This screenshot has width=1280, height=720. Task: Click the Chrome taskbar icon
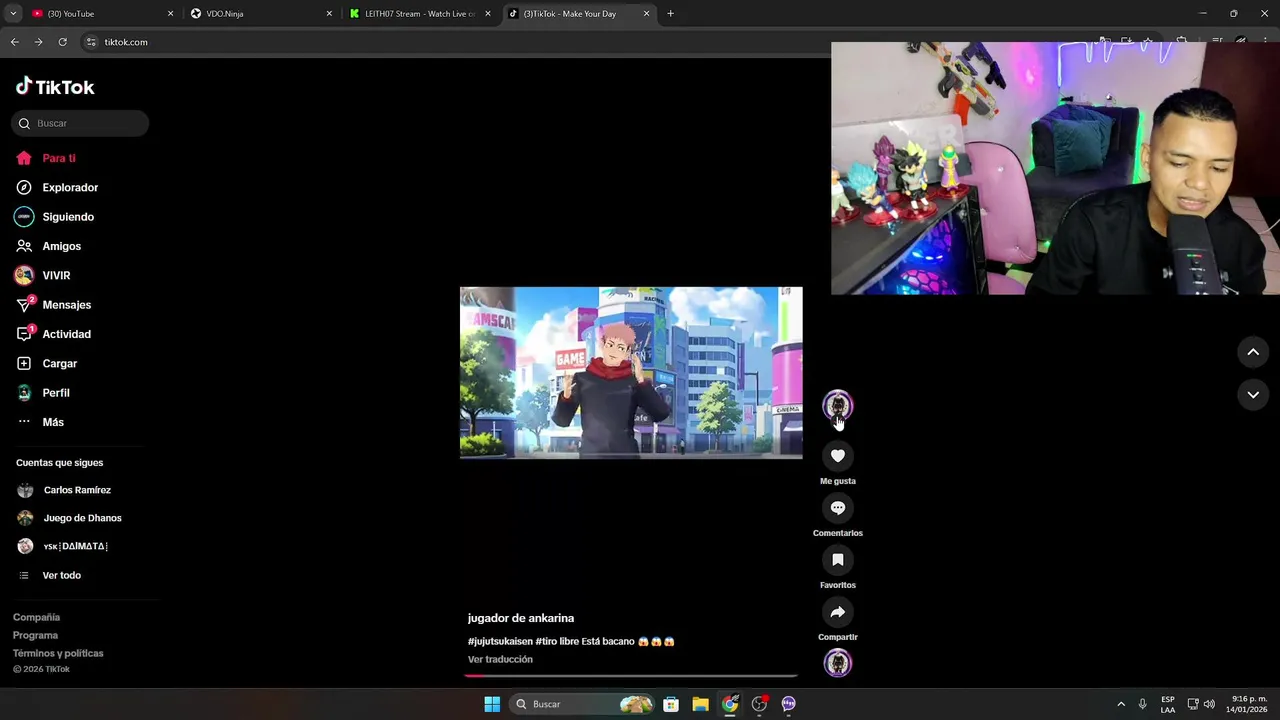pos(730,704)
